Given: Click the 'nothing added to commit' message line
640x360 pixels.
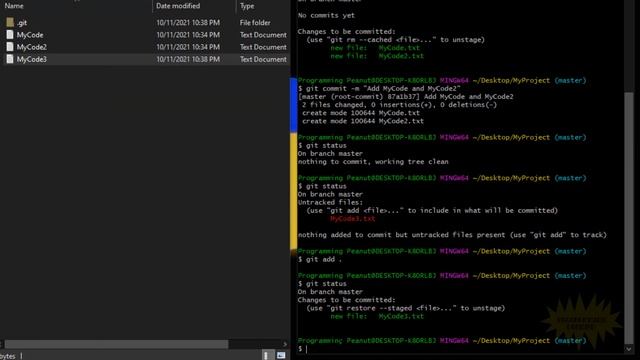Looking at the screenshot, I should click(452, 235).
